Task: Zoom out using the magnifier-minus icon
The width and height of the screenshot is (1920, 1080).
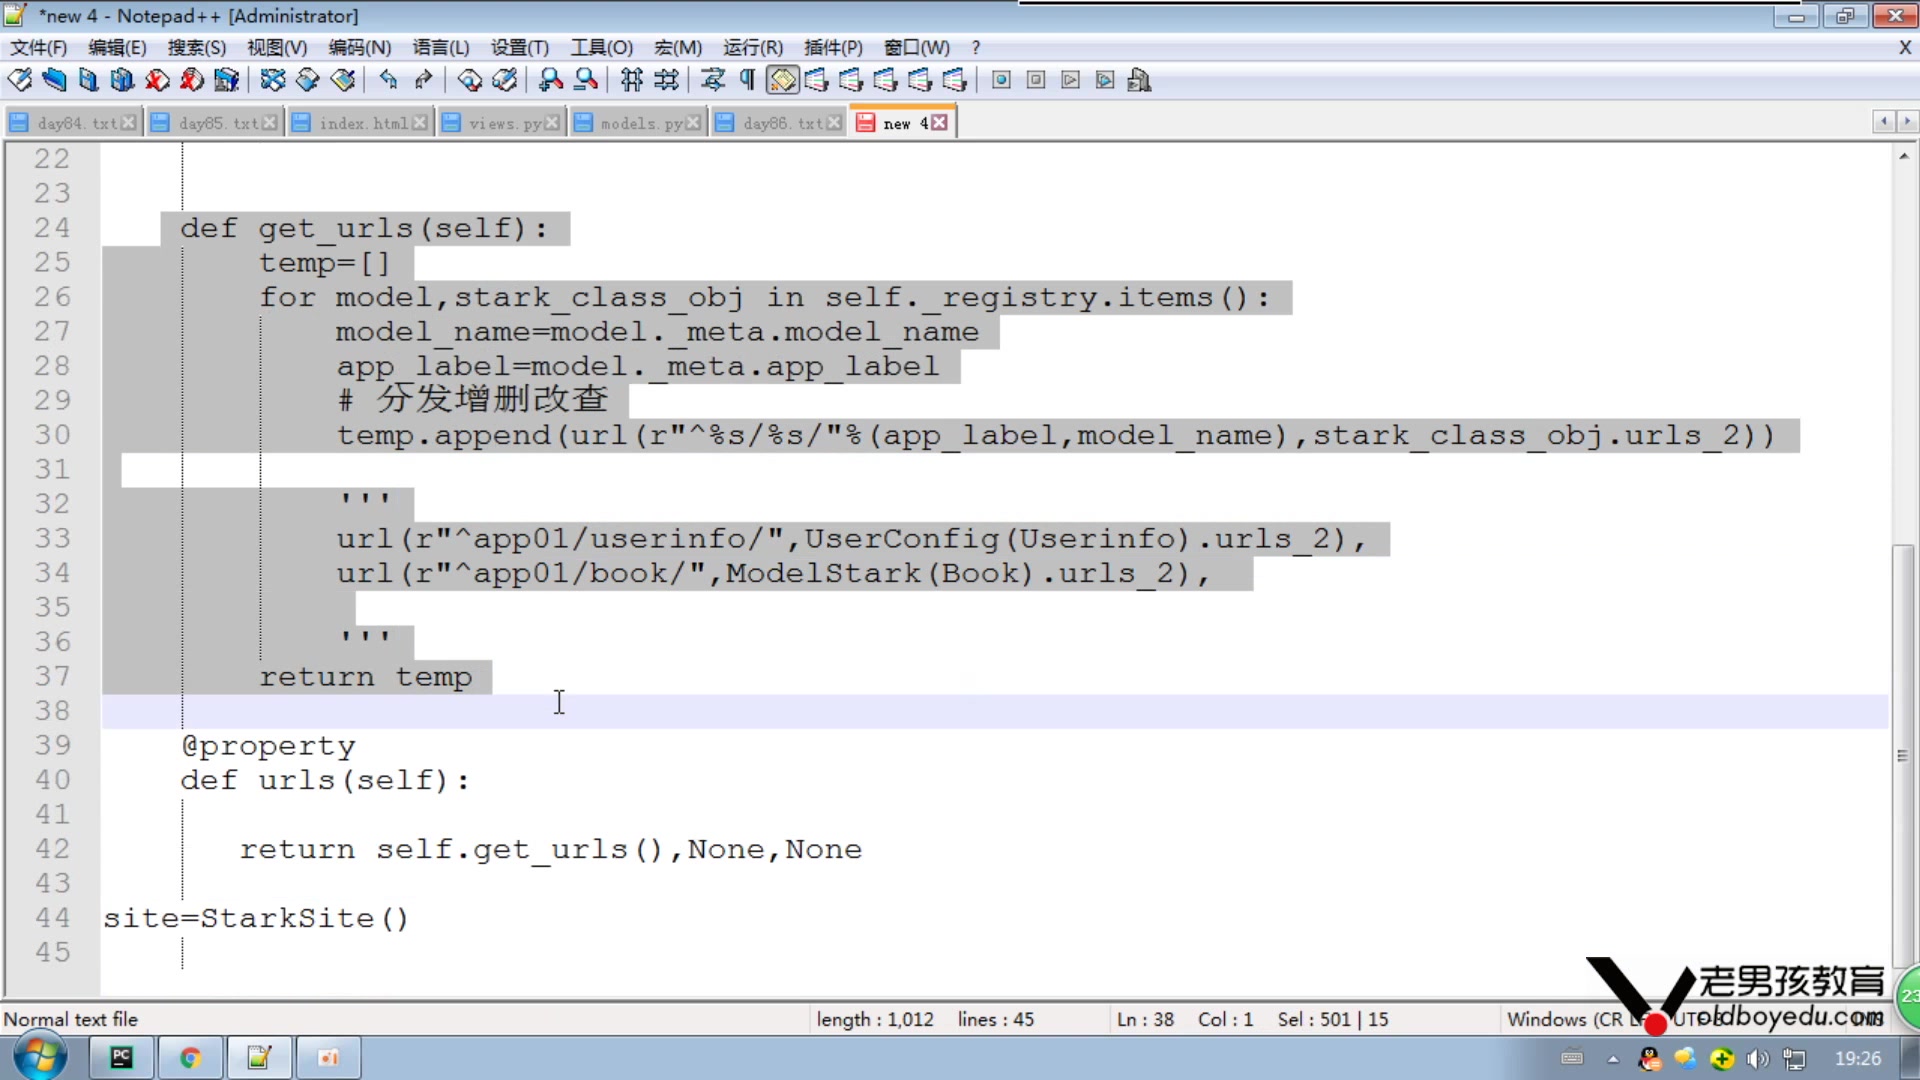Action: tap(585, 80)
